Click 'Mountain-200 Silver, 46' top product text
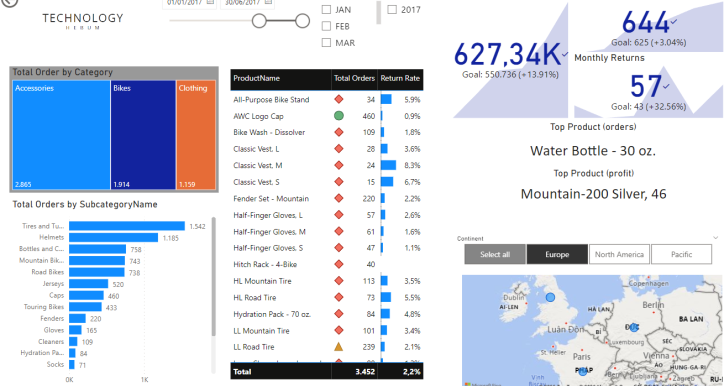This screenshot has height=386, width=724. coord(593,194)
